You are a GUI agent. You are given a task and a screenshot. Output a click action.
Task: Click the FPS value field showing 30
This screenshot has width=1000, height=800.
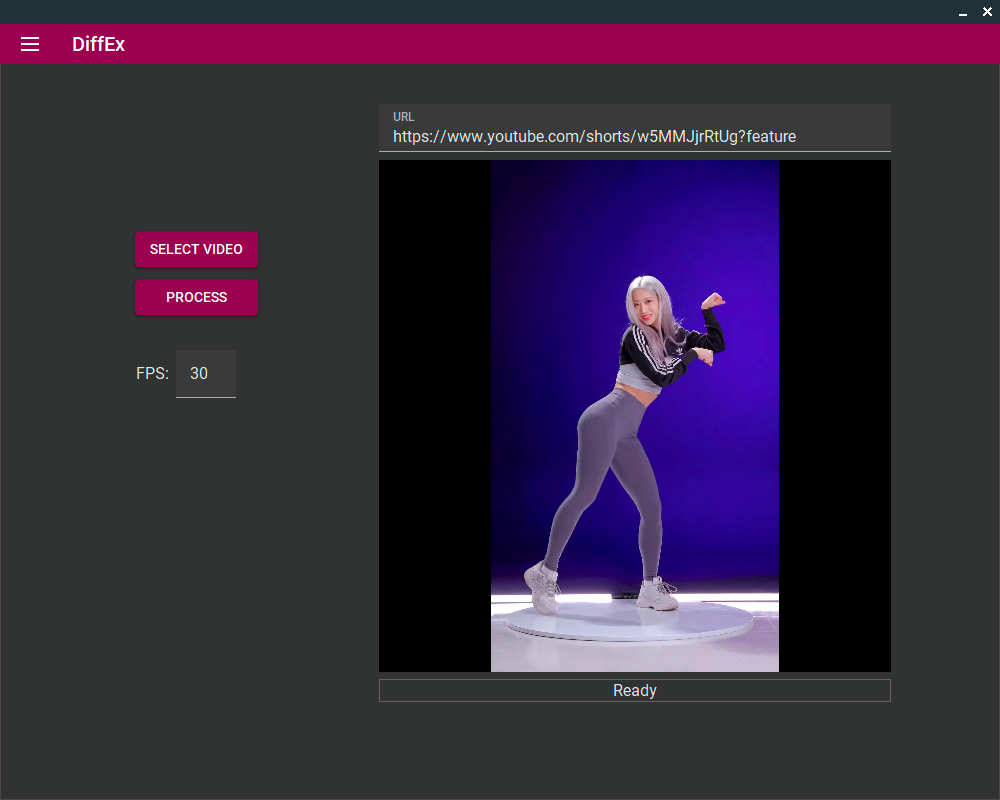(205, 373)
